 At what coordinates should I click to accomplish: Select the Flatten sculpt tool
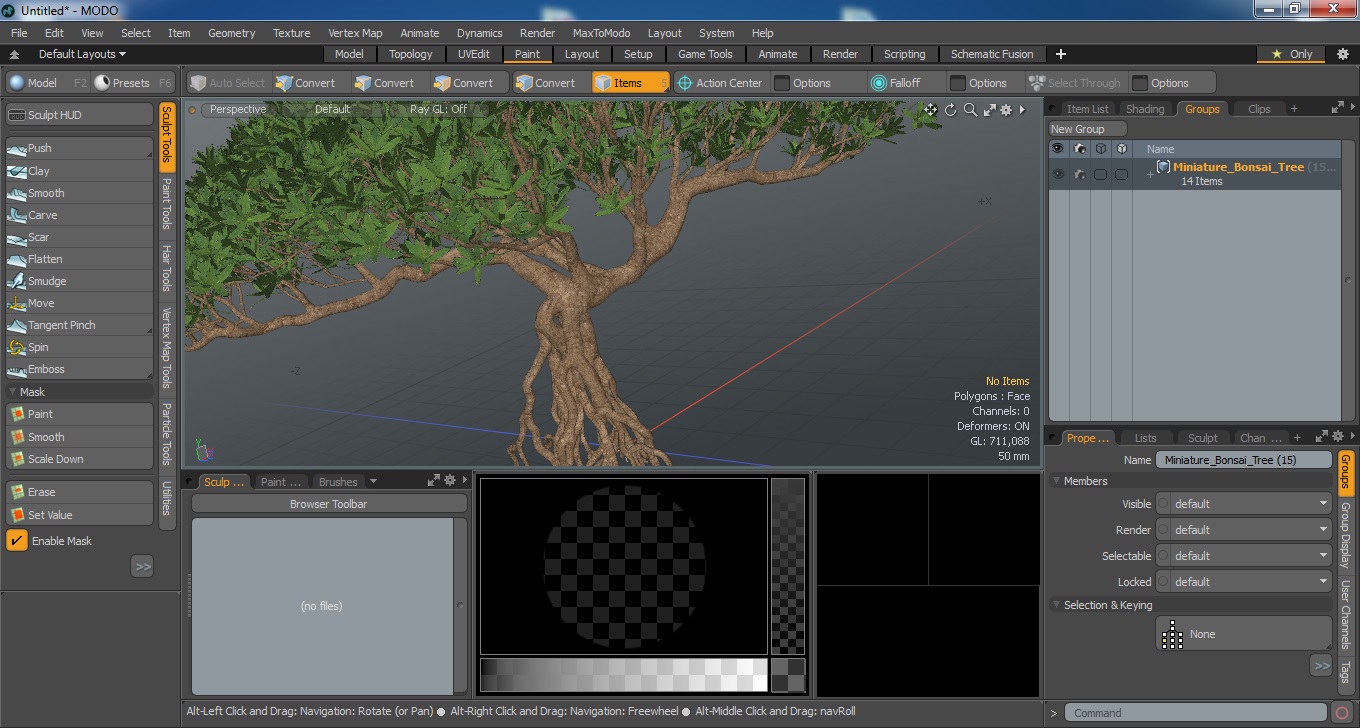(79, 259)
